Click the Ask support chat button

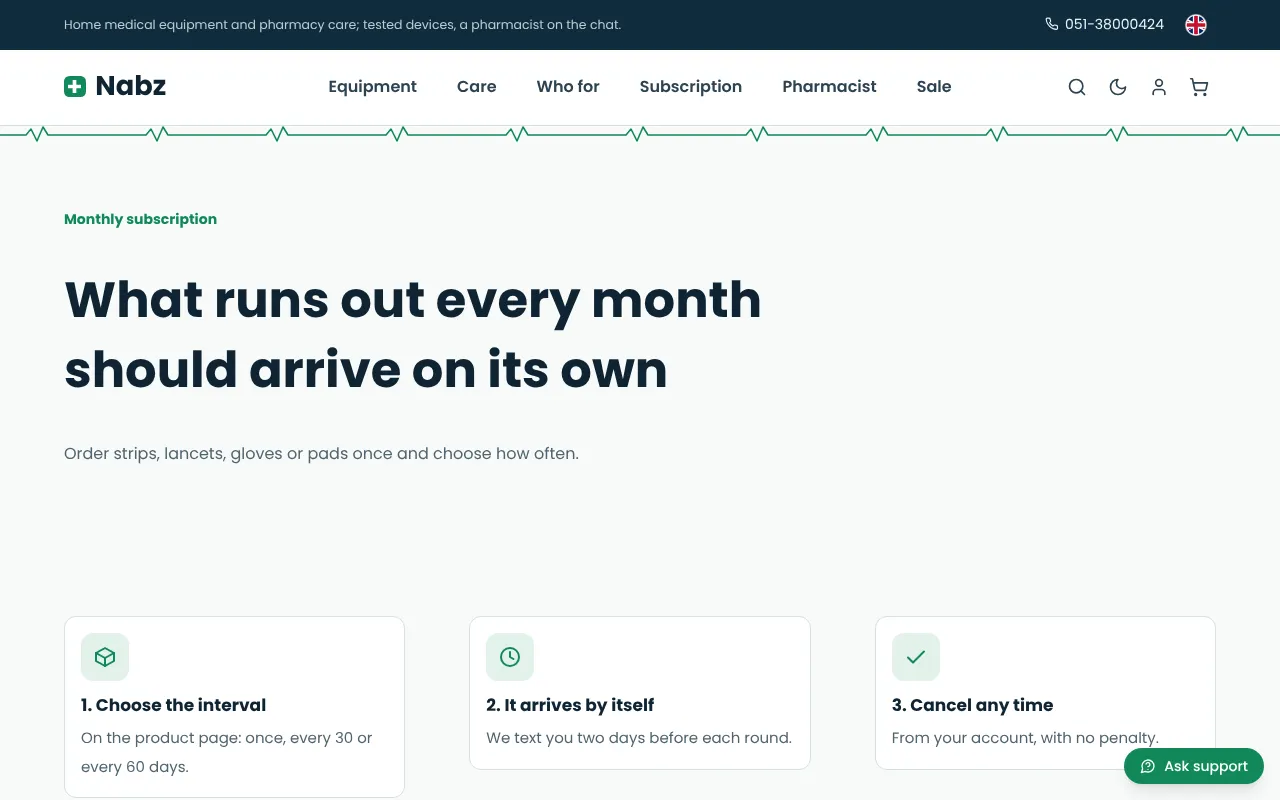click(x=1194, y=766)
